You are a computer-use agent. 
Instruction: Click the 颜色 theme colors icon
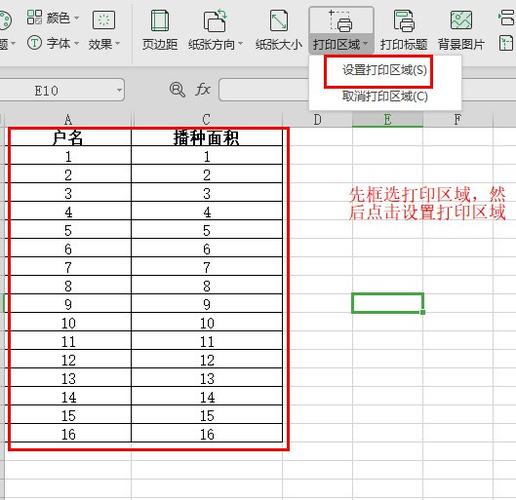[34, 17]
